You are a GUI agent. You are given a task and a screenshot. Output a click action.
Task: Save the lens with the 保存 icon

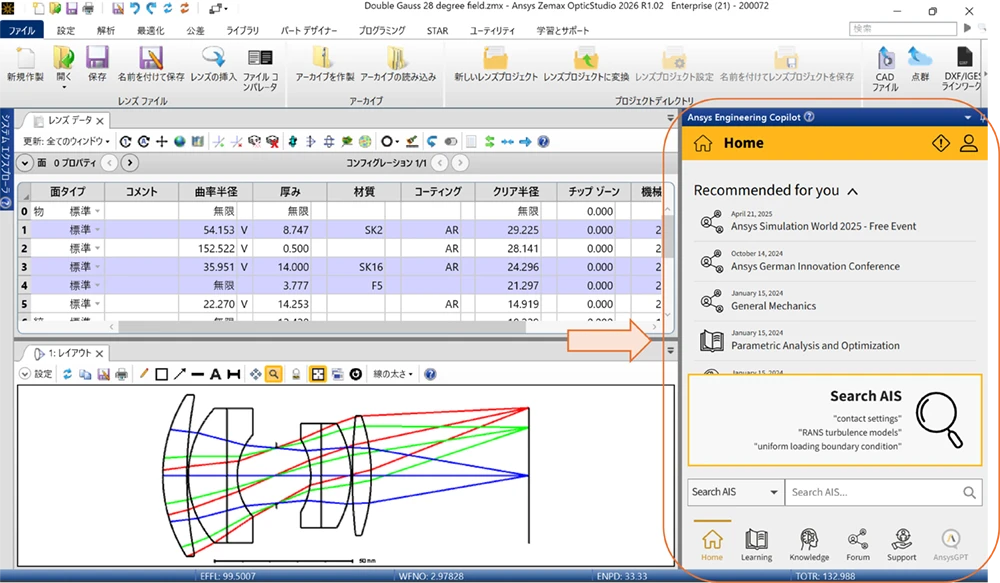tap(97, 58)
